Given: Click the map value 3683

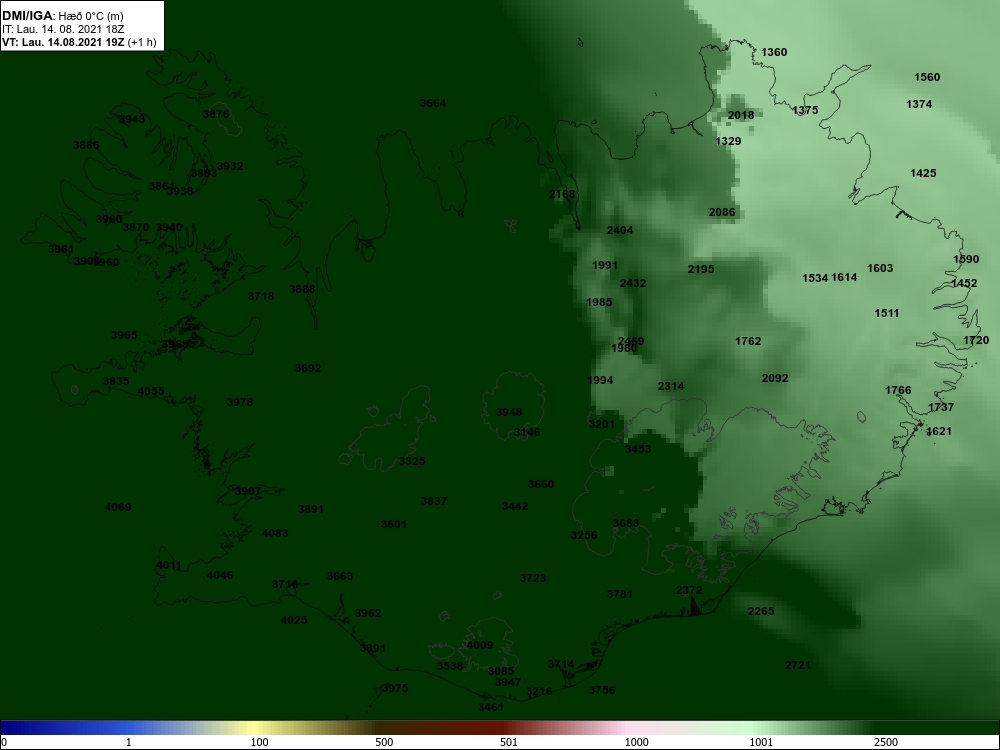Looking at the screenshot, I should pos(626,524).
